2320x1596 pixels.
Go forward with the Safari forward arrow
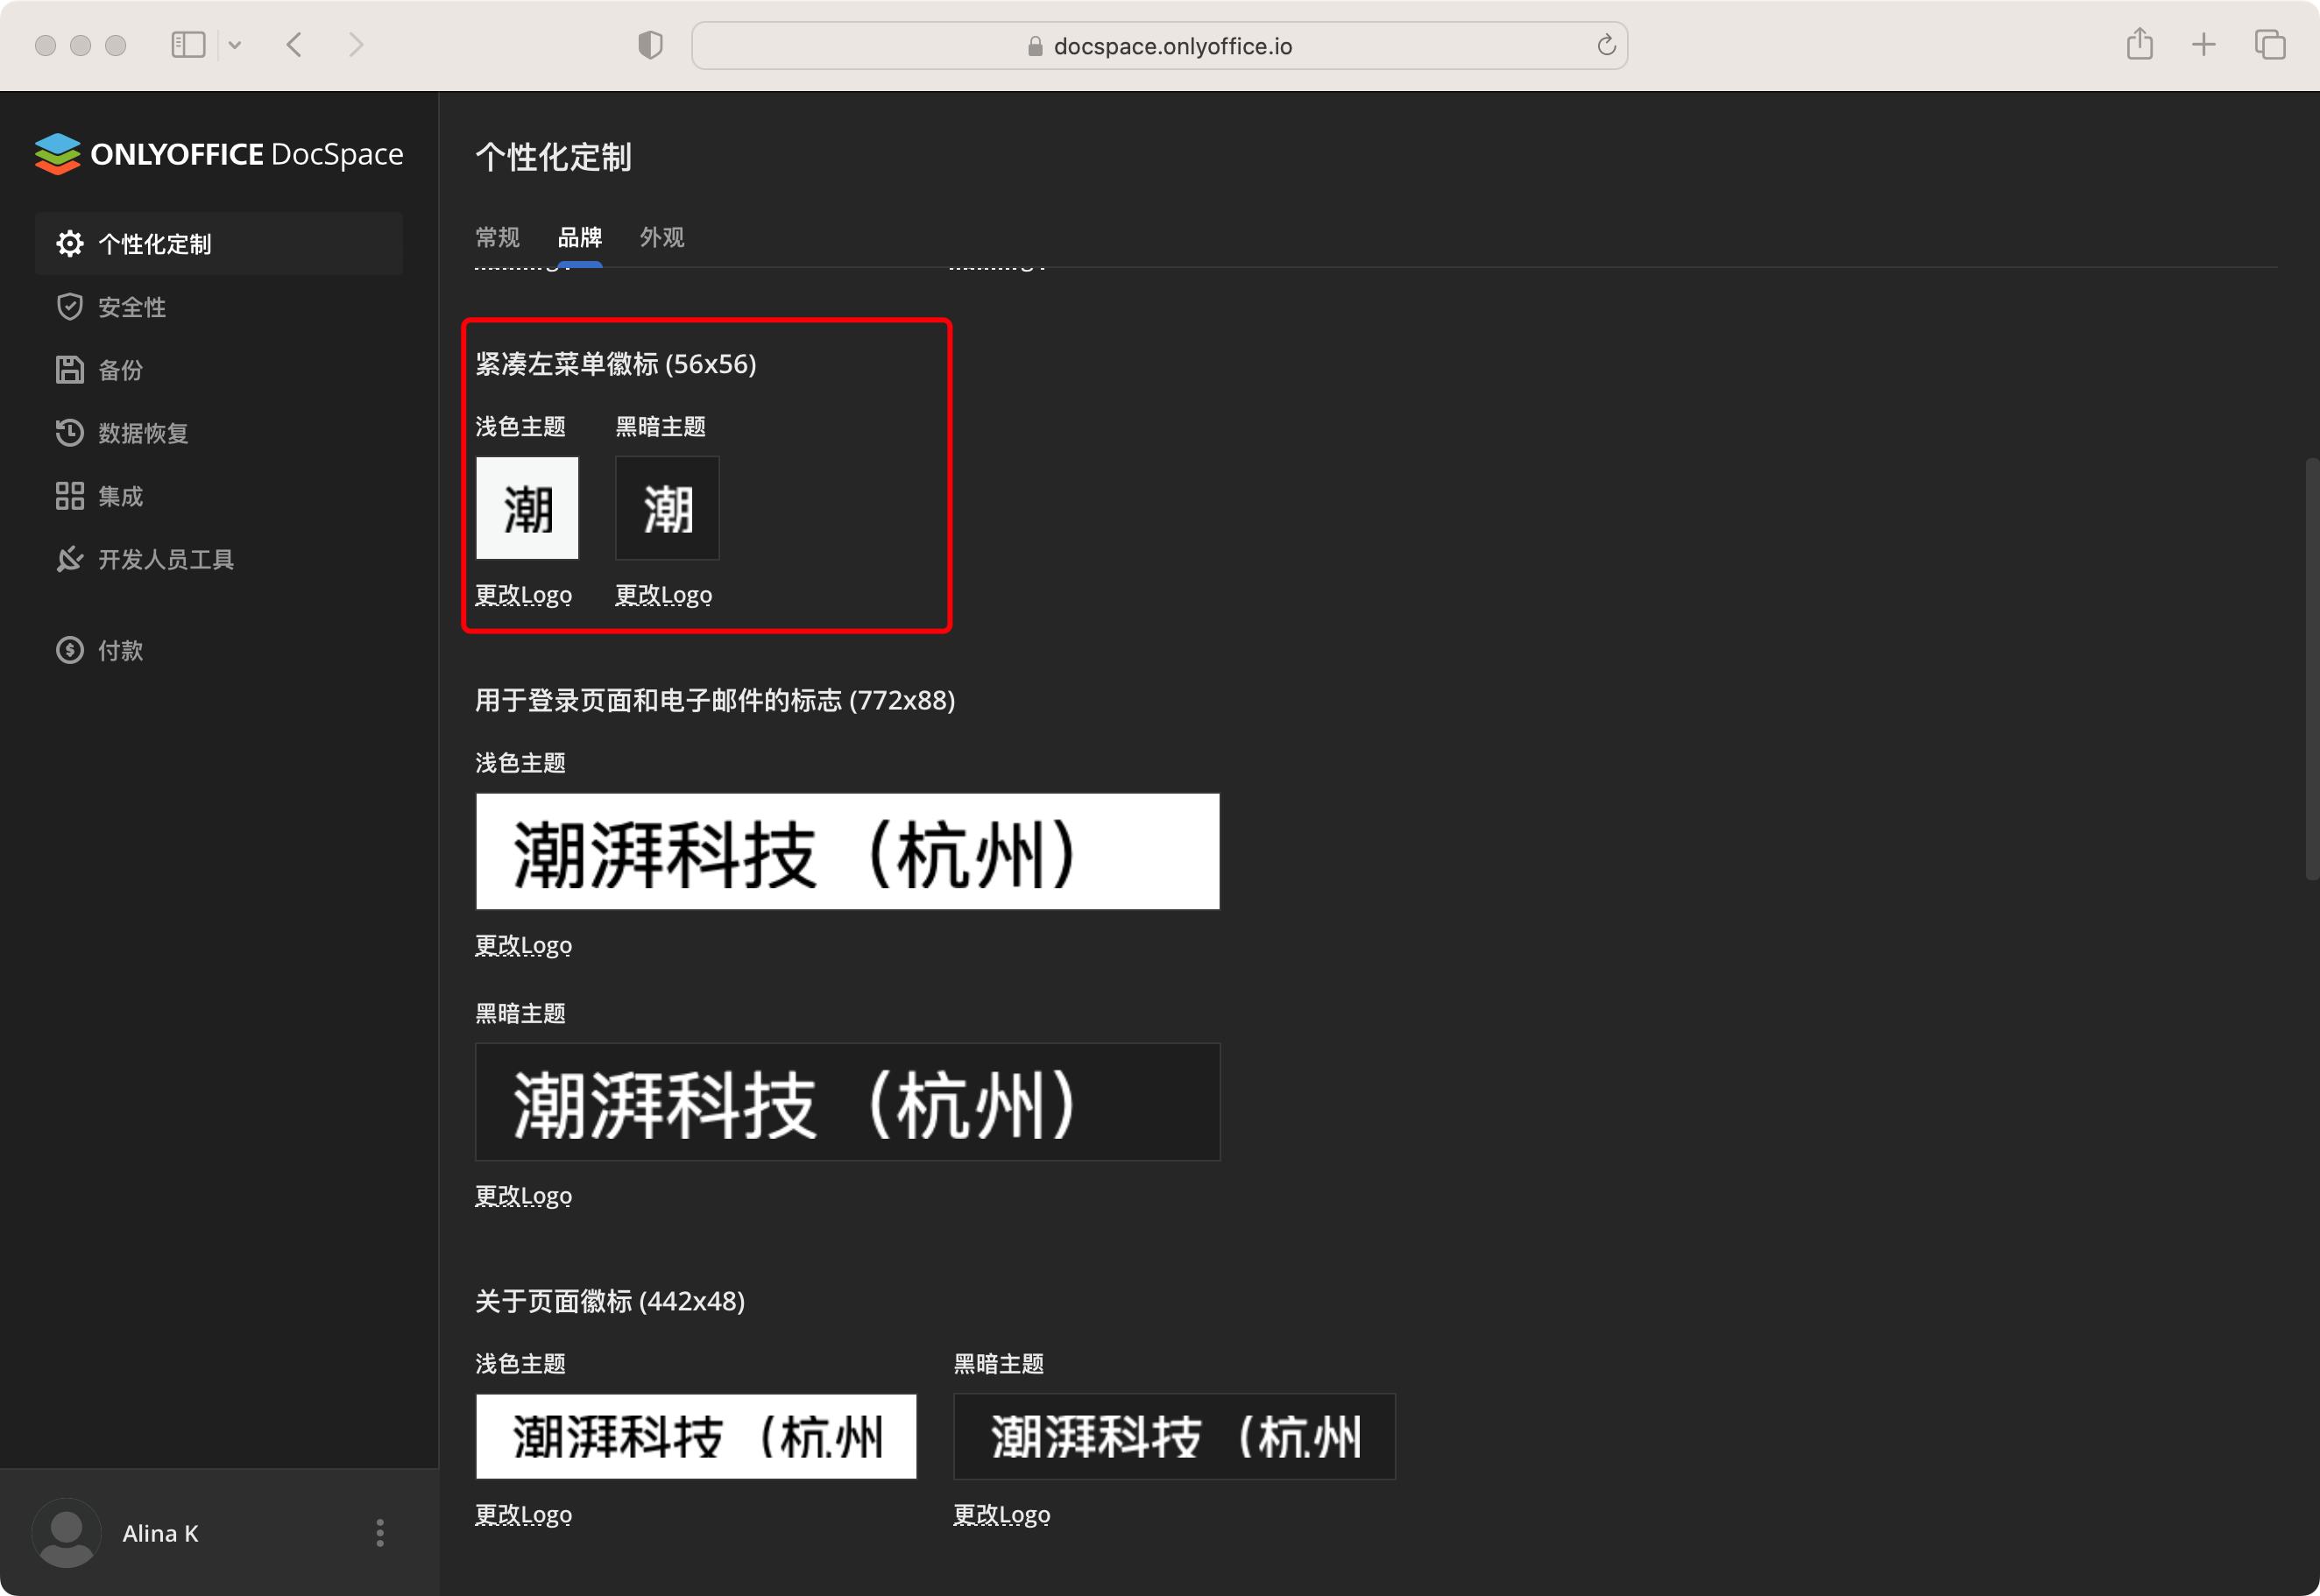356,45
